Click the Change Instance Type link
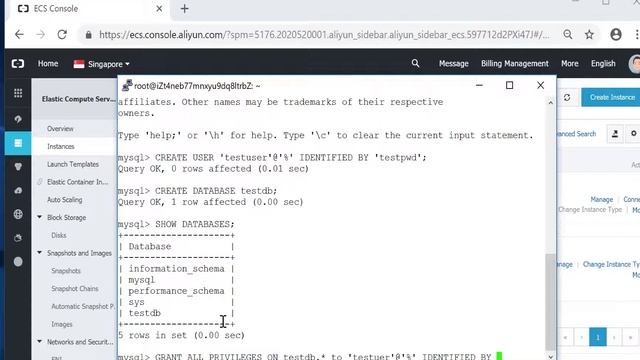 pyautogui.click(x=590, y=210)
